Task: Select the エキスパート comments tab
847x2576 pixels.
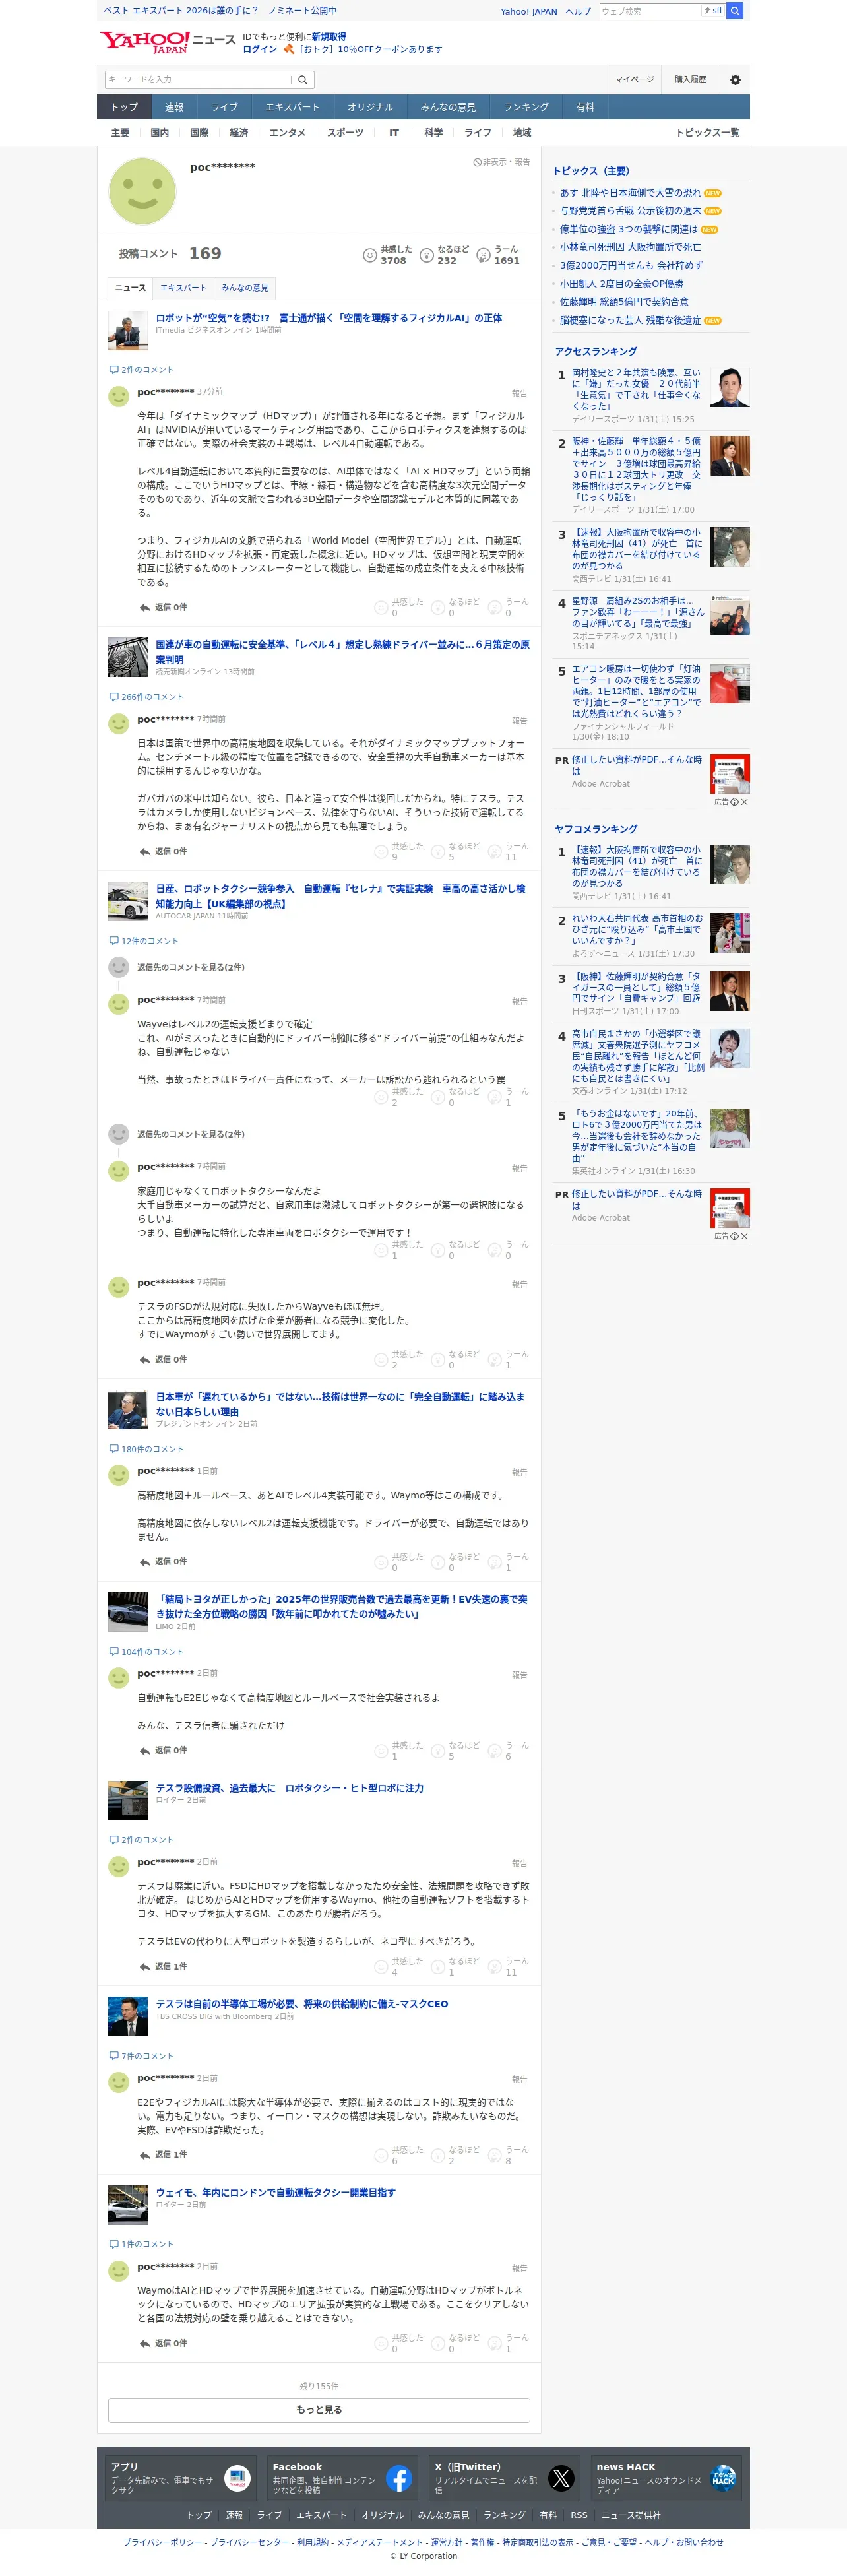Action: (183, 288)
